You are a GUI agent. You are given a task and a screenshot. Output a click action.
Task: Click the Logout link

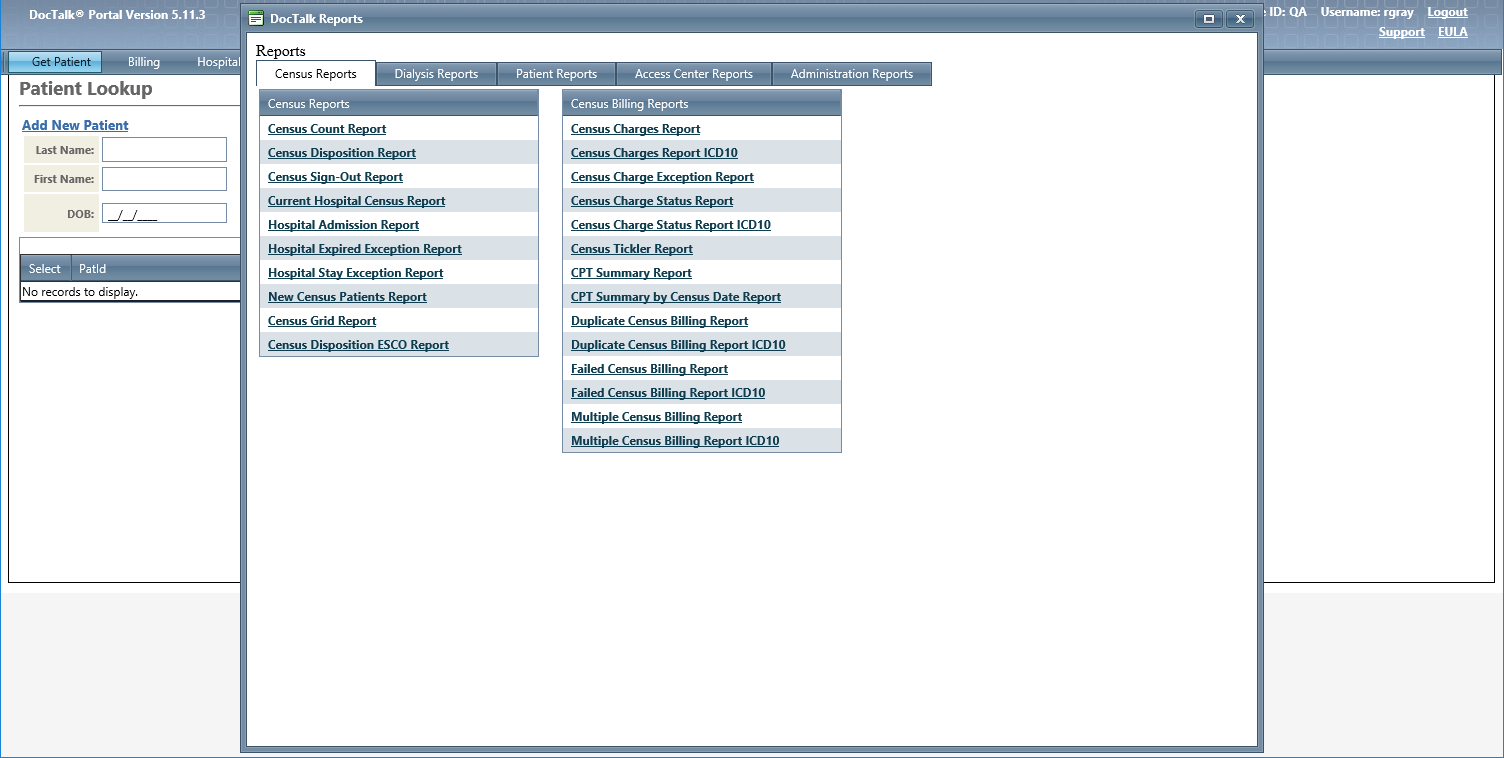pos(1447,12)
